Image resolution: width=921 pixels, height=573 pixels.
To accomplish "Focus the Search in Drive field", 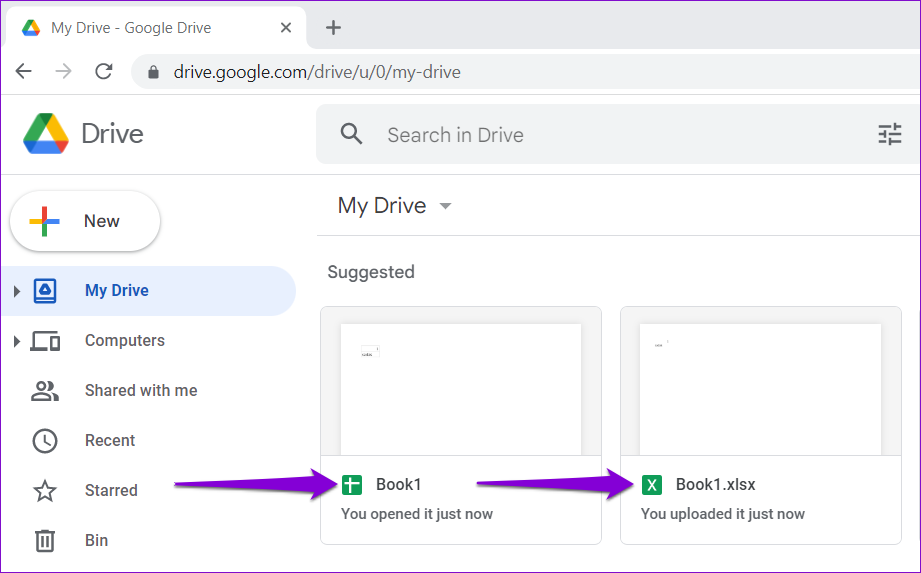I will [x=618, y=134].
